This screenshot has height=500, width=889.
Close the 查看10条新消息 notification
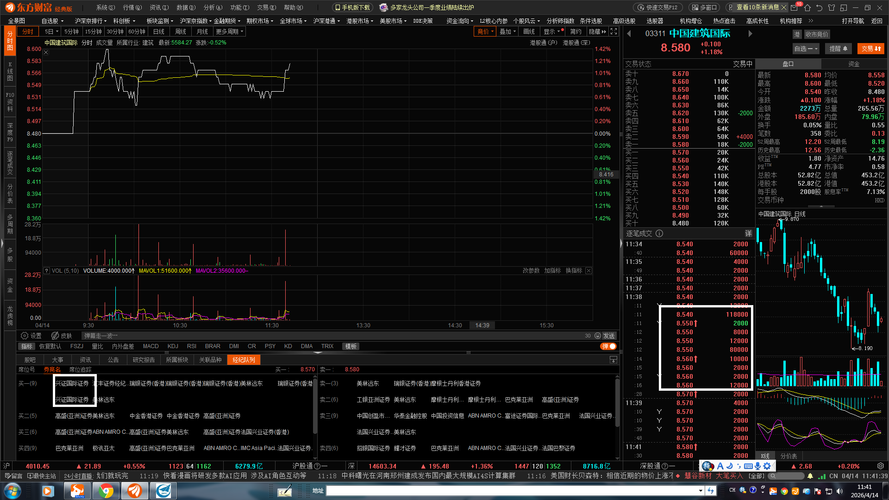point(783,7)
